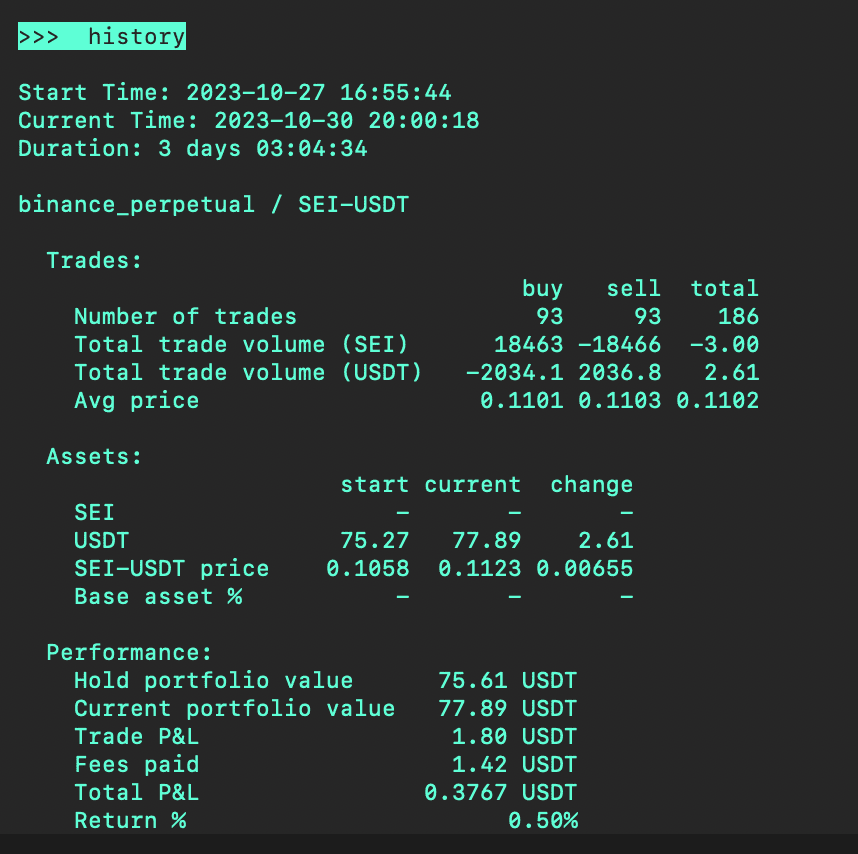This screenshot has width=858, height=854.
Task: Click the Number of trades total 186
Action: 737,317
